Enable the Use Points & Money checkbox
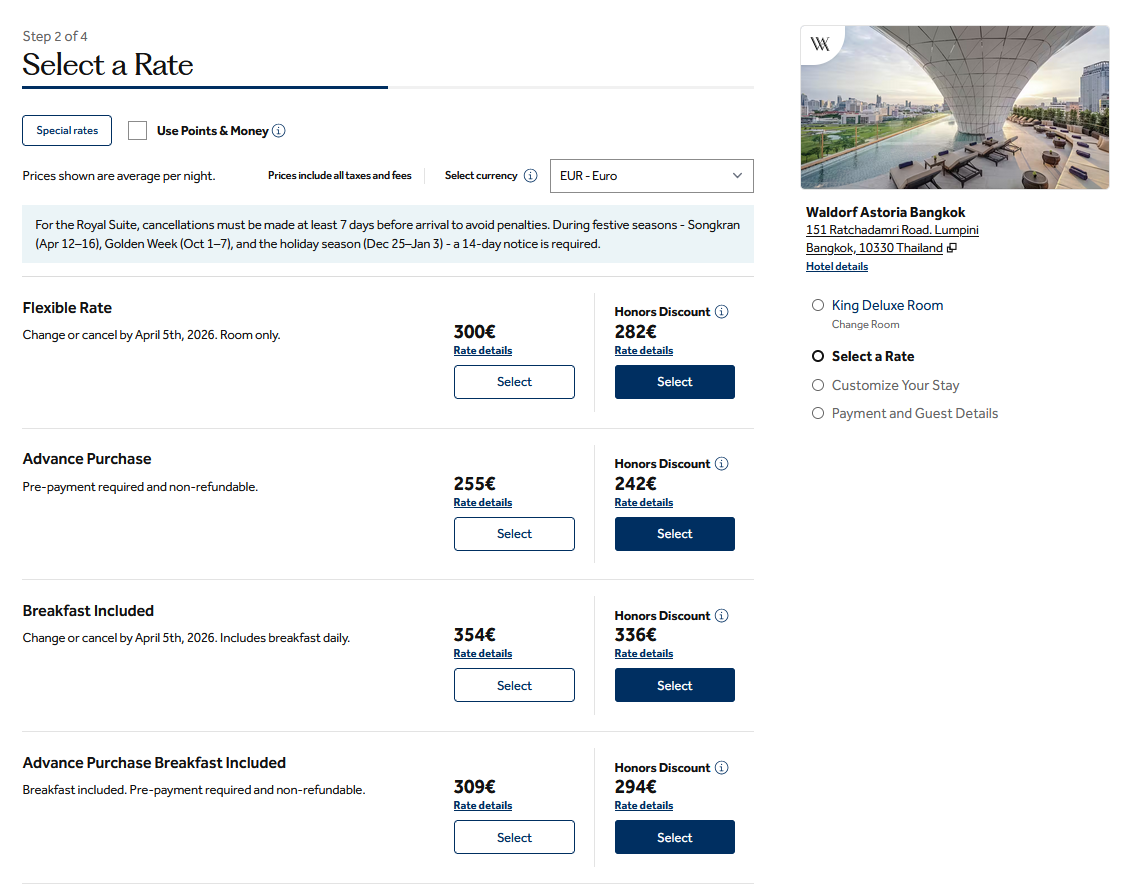Image resolution: width=1125 pixels, height=890 pixels. click(x=137, y=130)
